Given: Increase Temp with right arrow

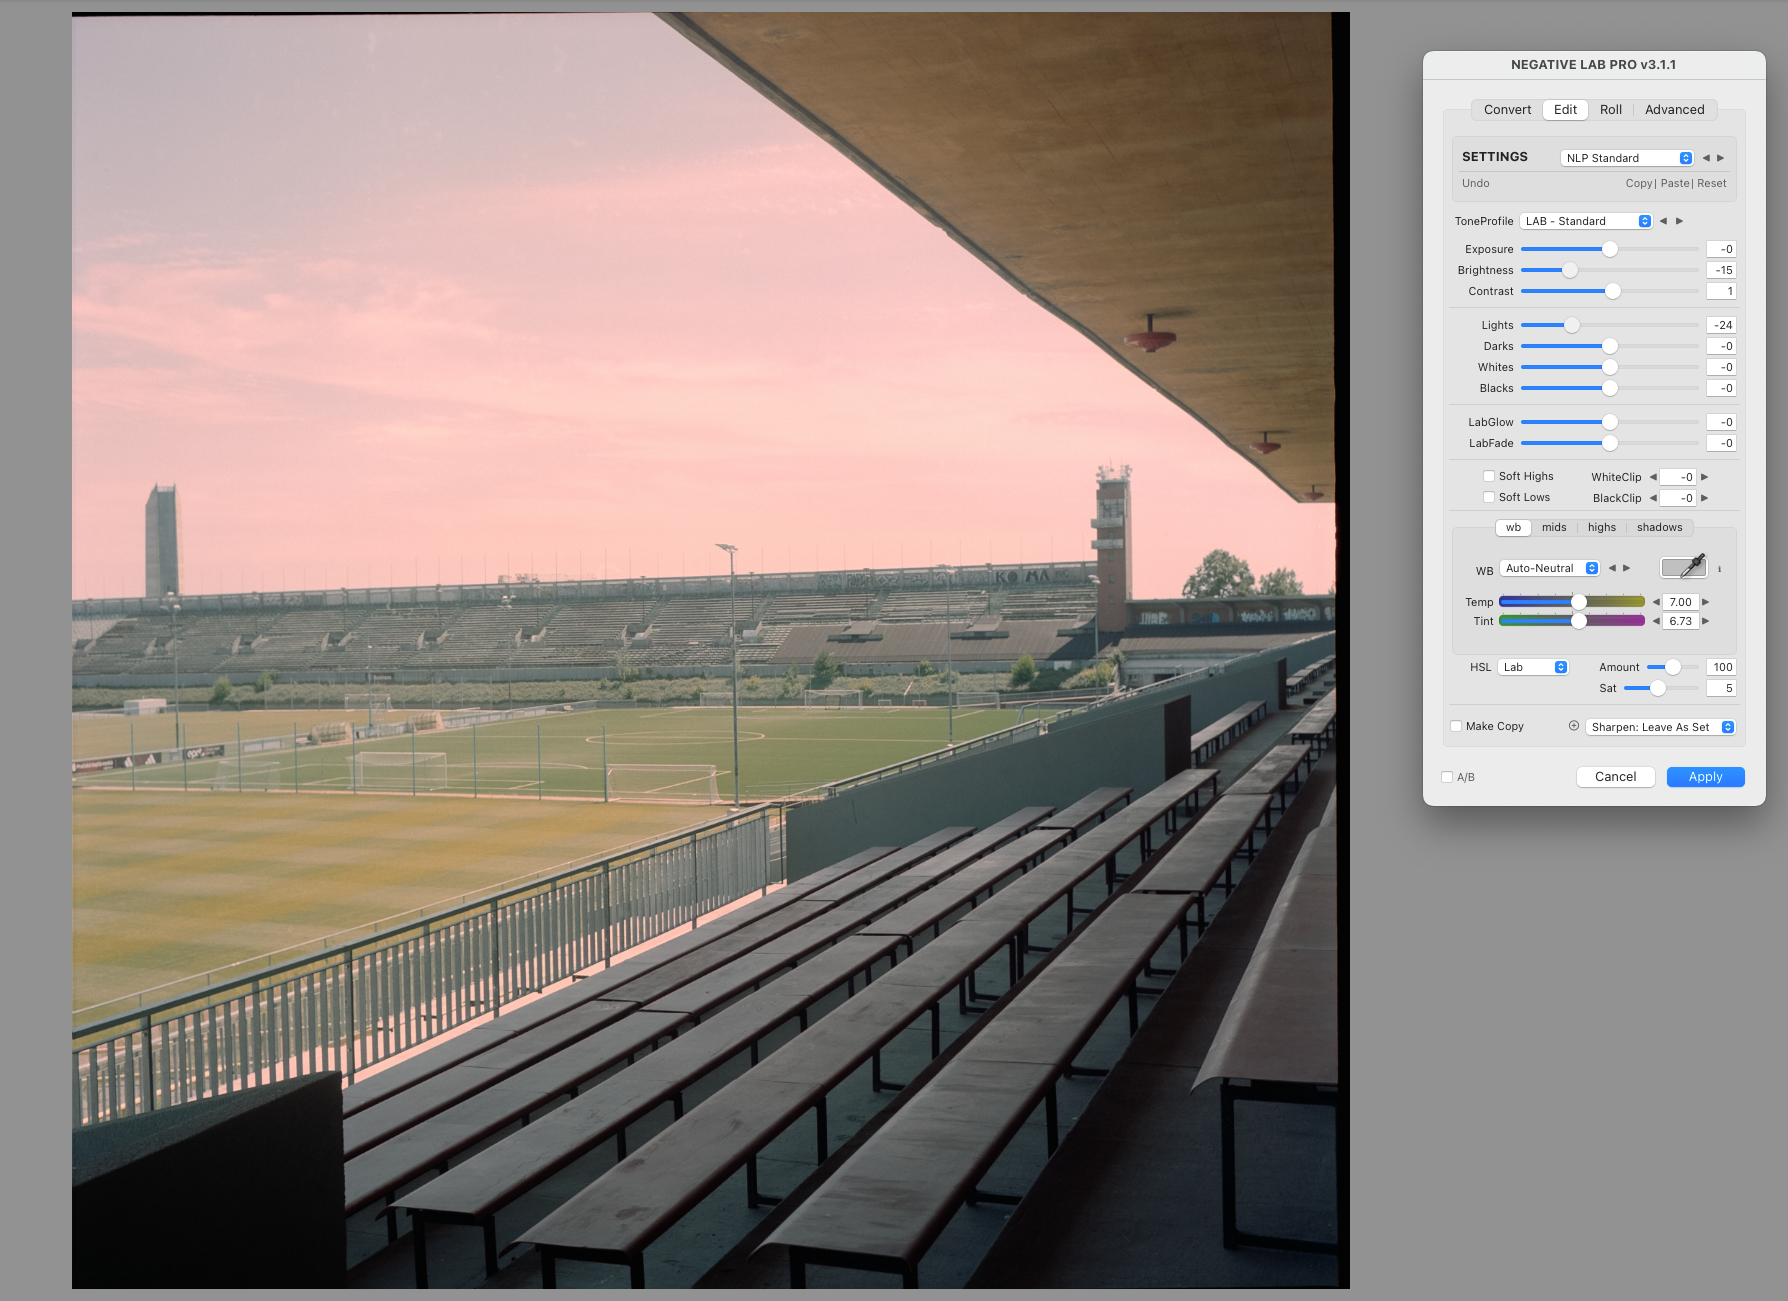Looking at the screenshot, I should [x=1706, y=602].
